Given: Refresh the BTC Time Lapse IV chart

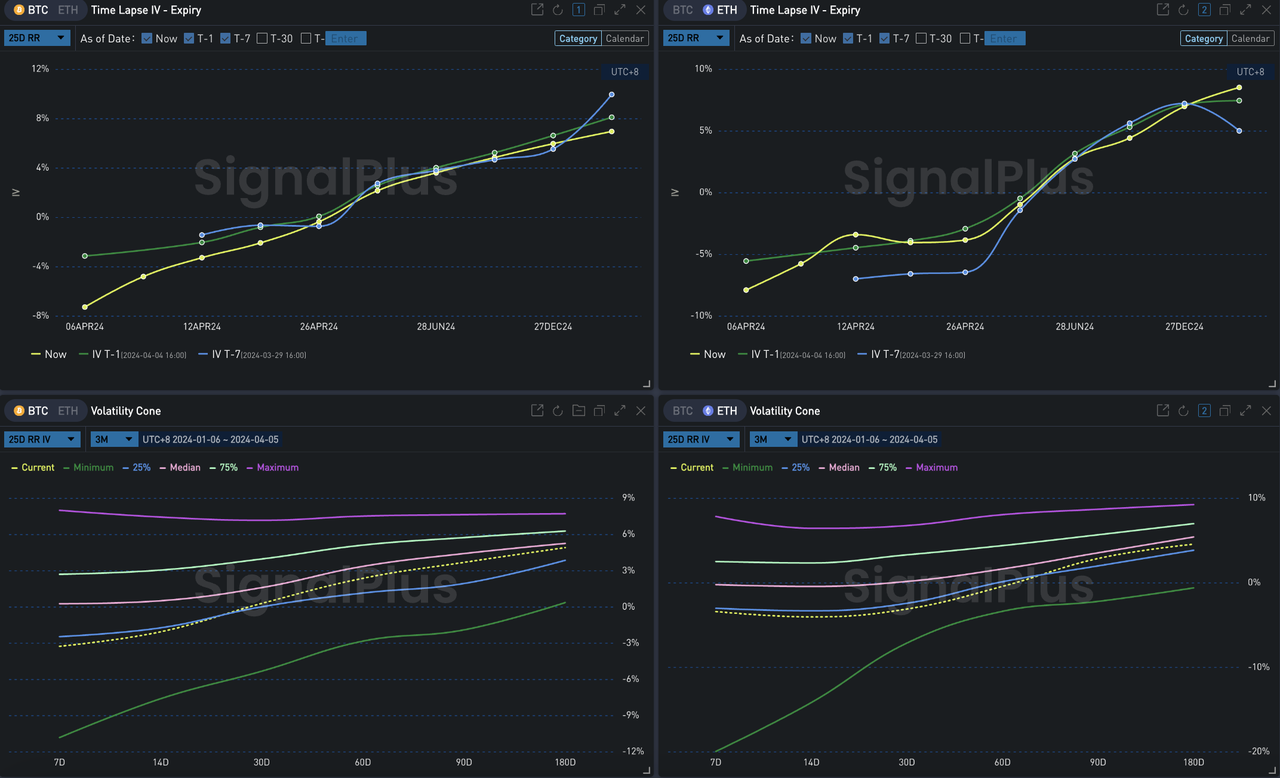Looking at the screenshot, I should click(x=558, y=10).
